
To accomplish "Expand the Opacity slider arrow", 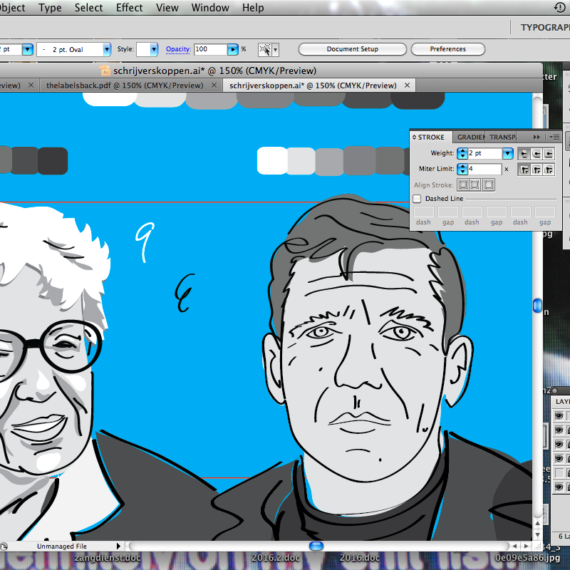I will click(x=233, y=49).
